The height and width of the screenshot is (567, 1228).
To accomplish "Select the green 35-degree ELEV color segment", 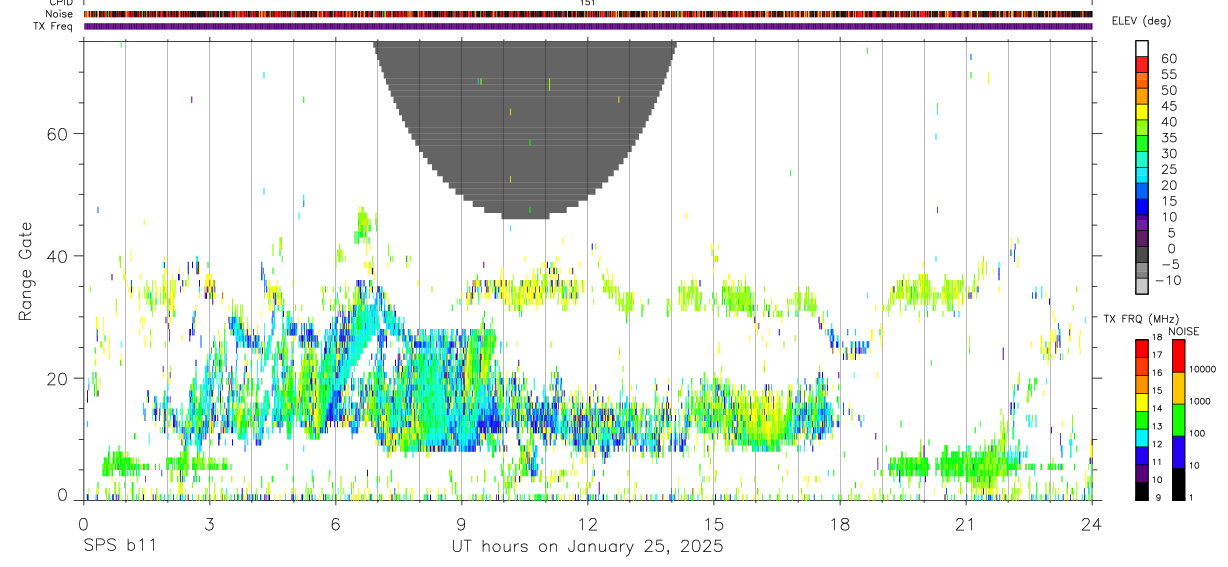I will click(x=1142, y=142).
